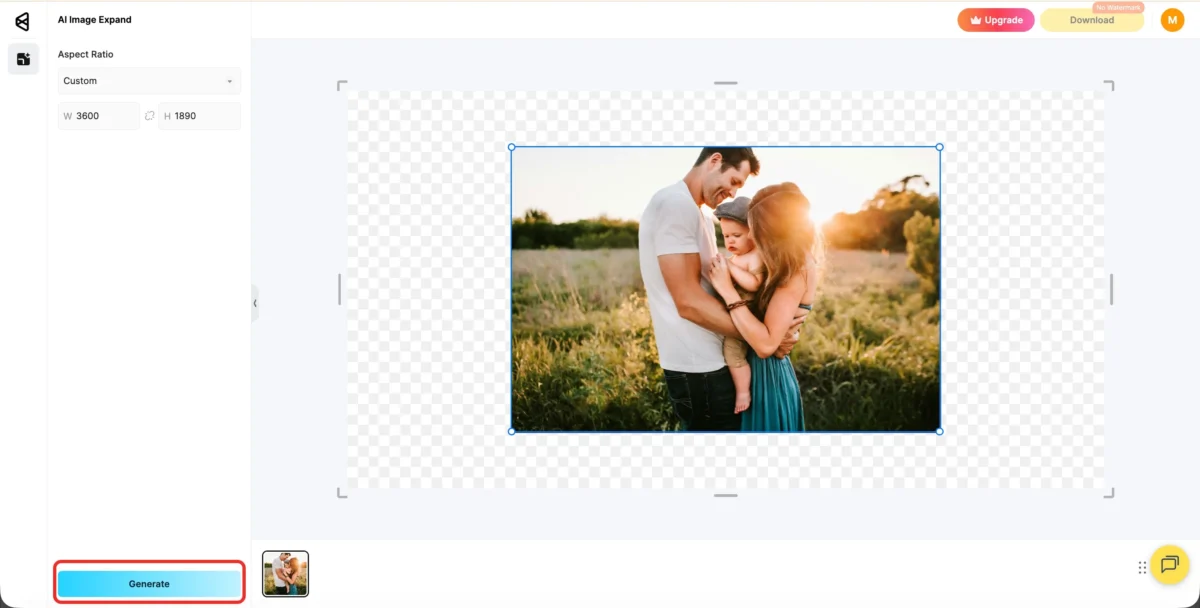
Task: Click the Generate button
Action: click(149, 583)
